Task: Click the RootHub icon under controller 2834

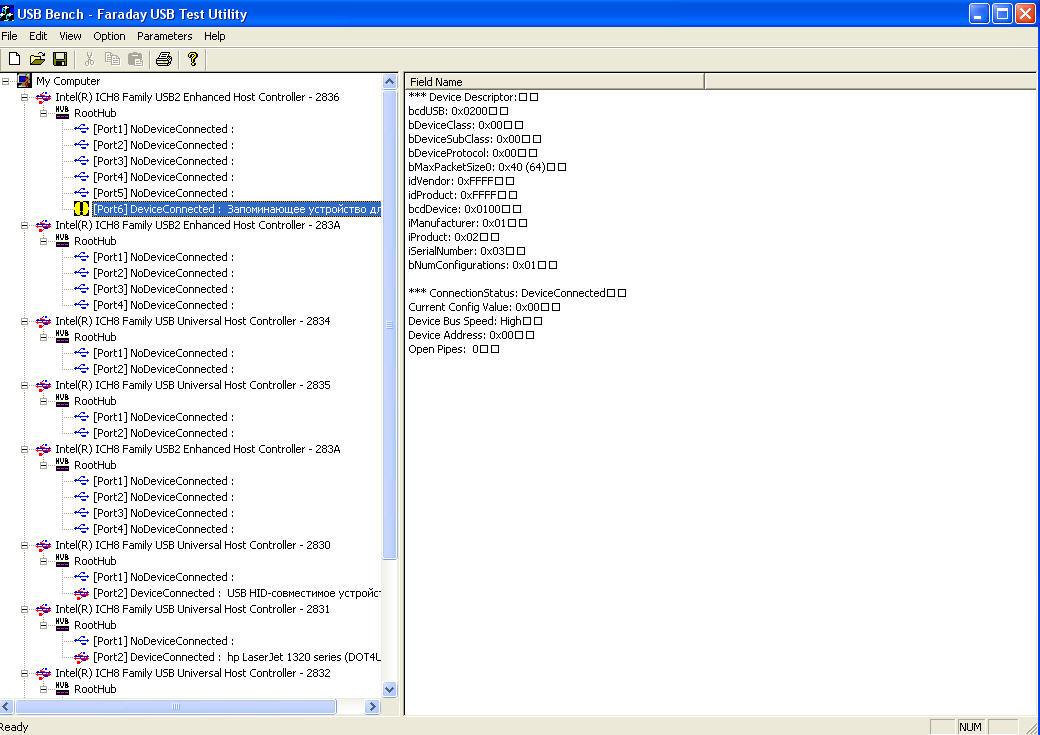Action: [x=62, y=336]
